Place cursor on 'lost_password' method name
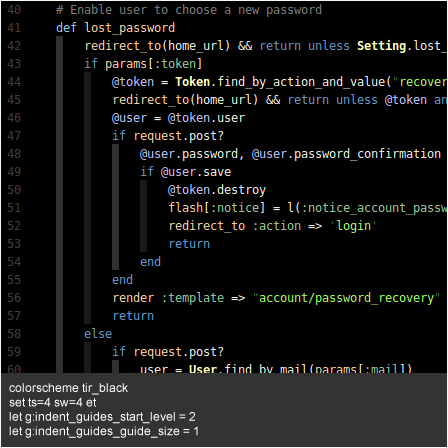The width and height of the screenshot is (448, 448). coord(130,28)
